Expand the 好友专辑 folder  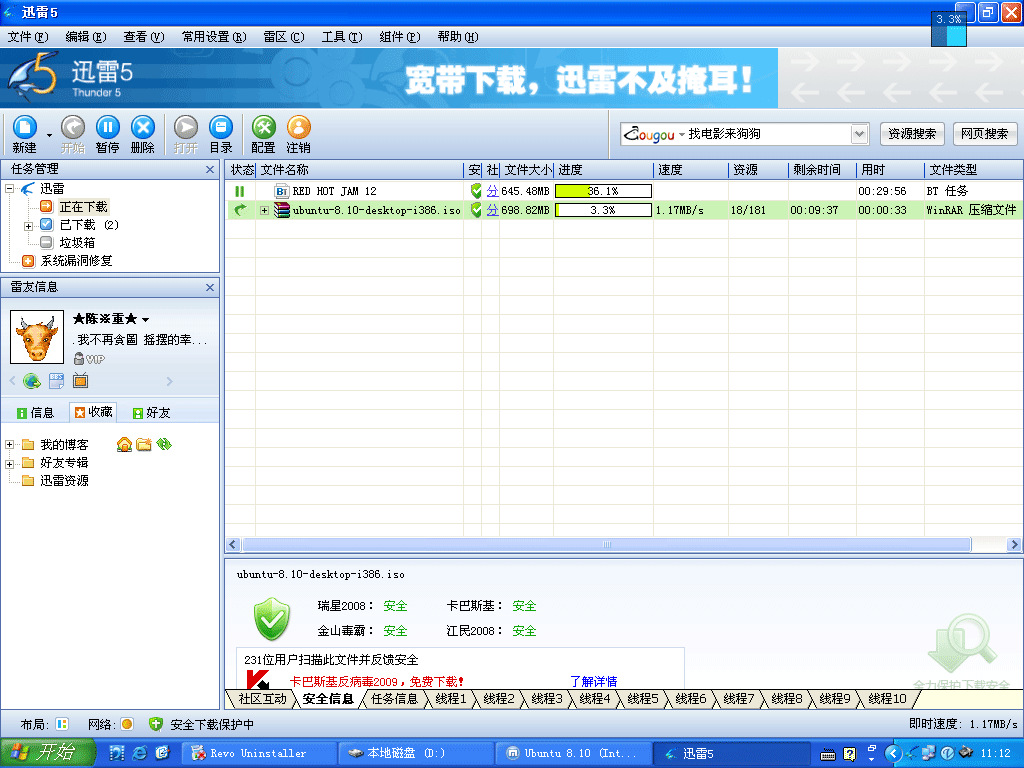(x=10, y=464)
